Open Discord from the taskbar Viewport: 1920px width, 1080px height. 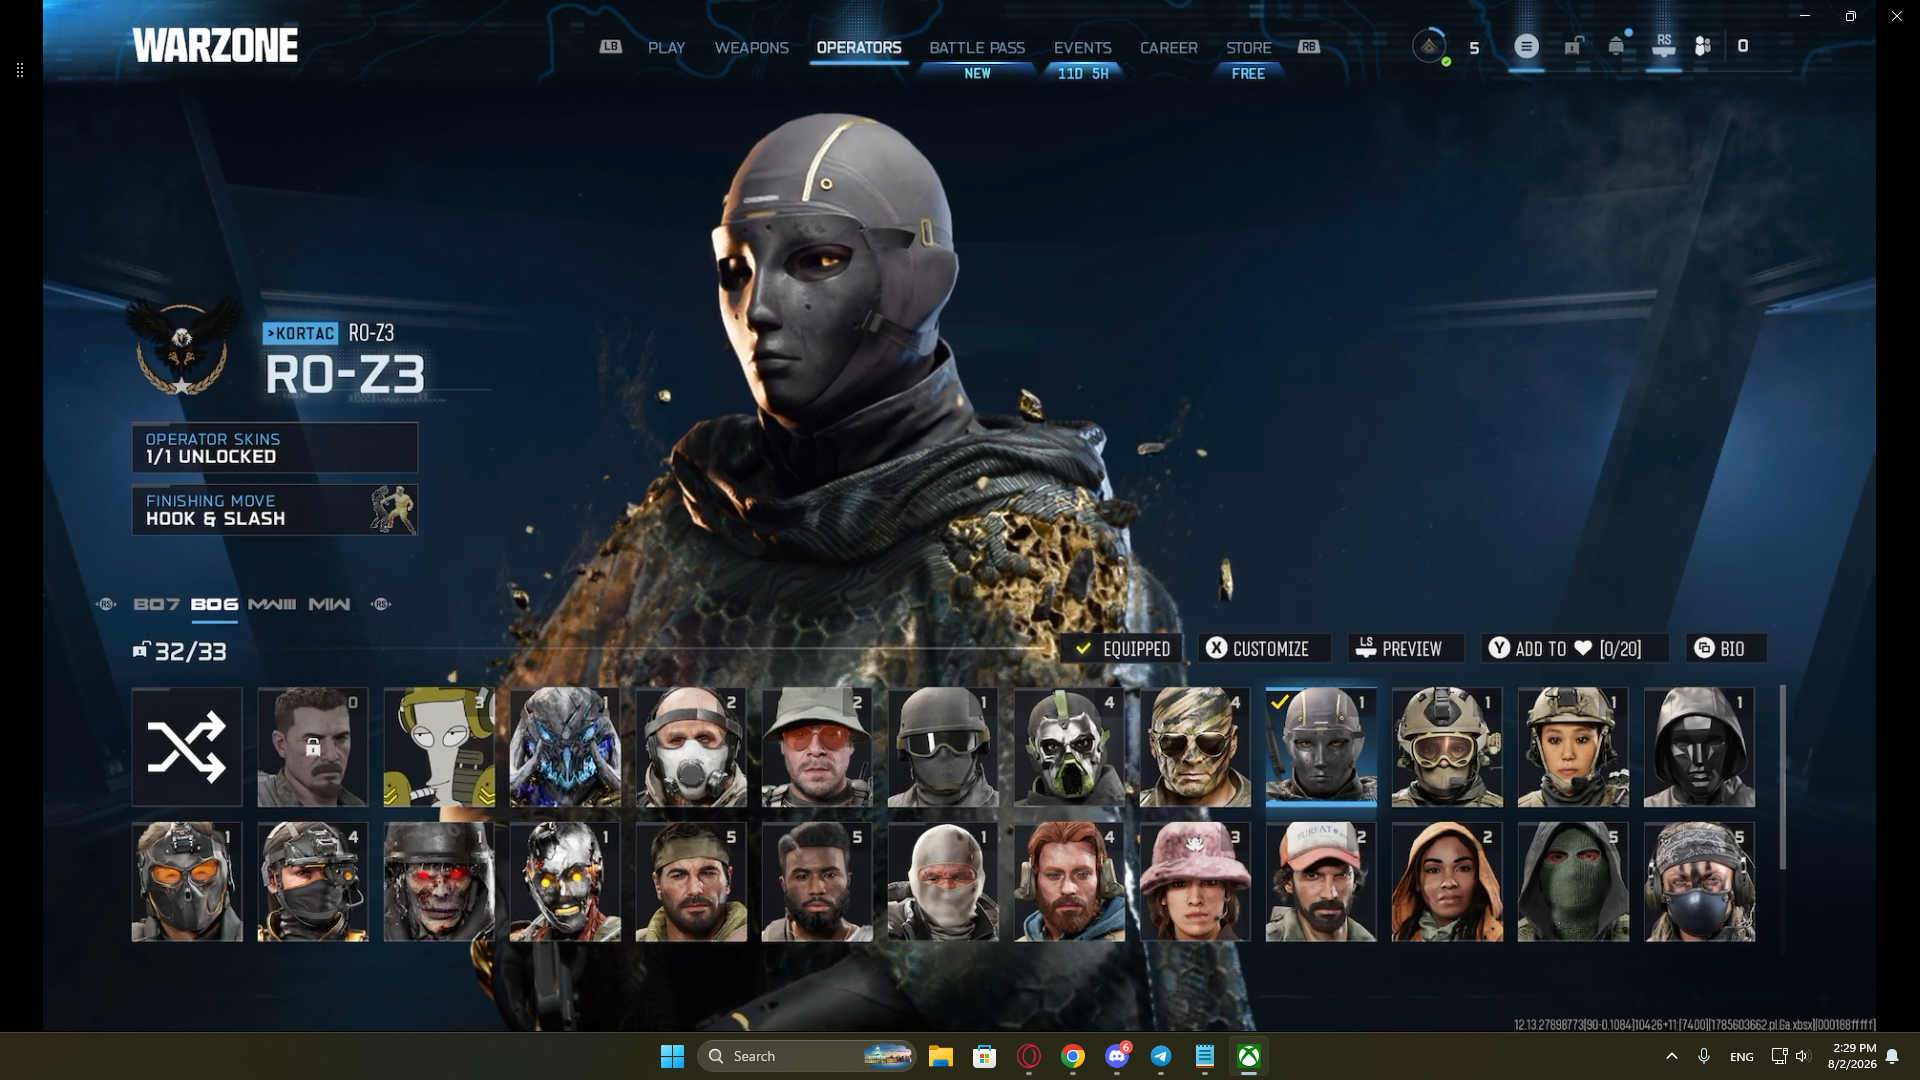click(1117, 1056)
